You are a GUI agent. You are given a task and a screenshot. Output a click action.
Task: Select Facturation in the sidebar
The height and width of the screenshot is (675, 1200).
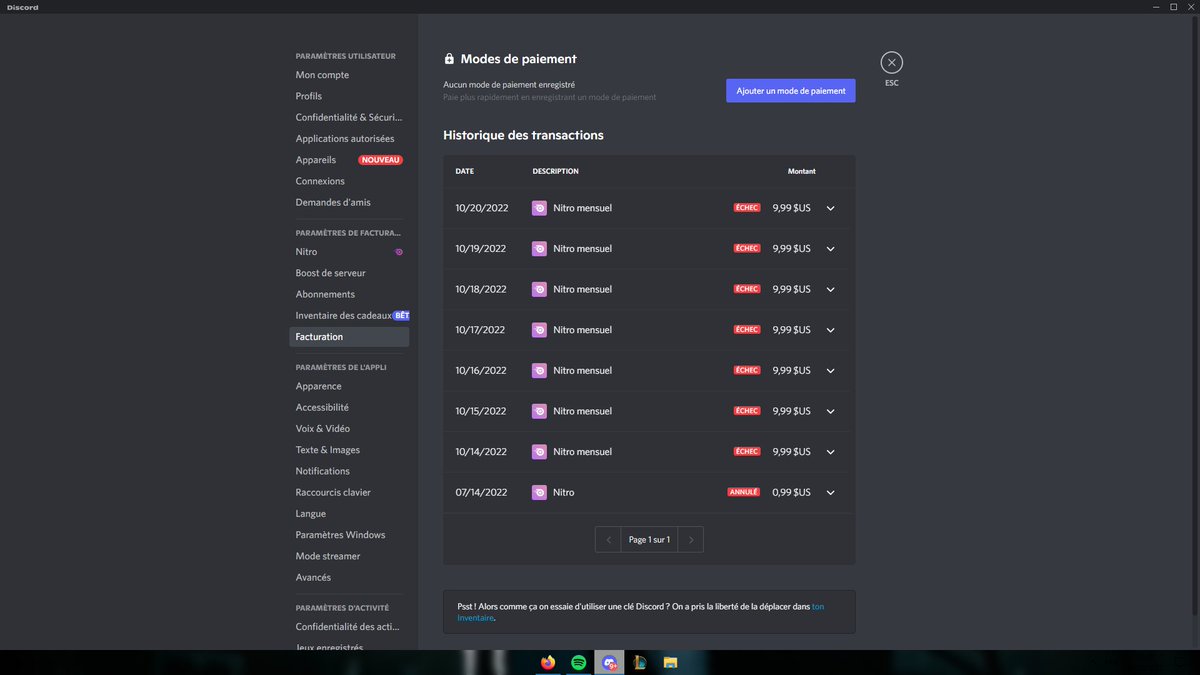349,337
